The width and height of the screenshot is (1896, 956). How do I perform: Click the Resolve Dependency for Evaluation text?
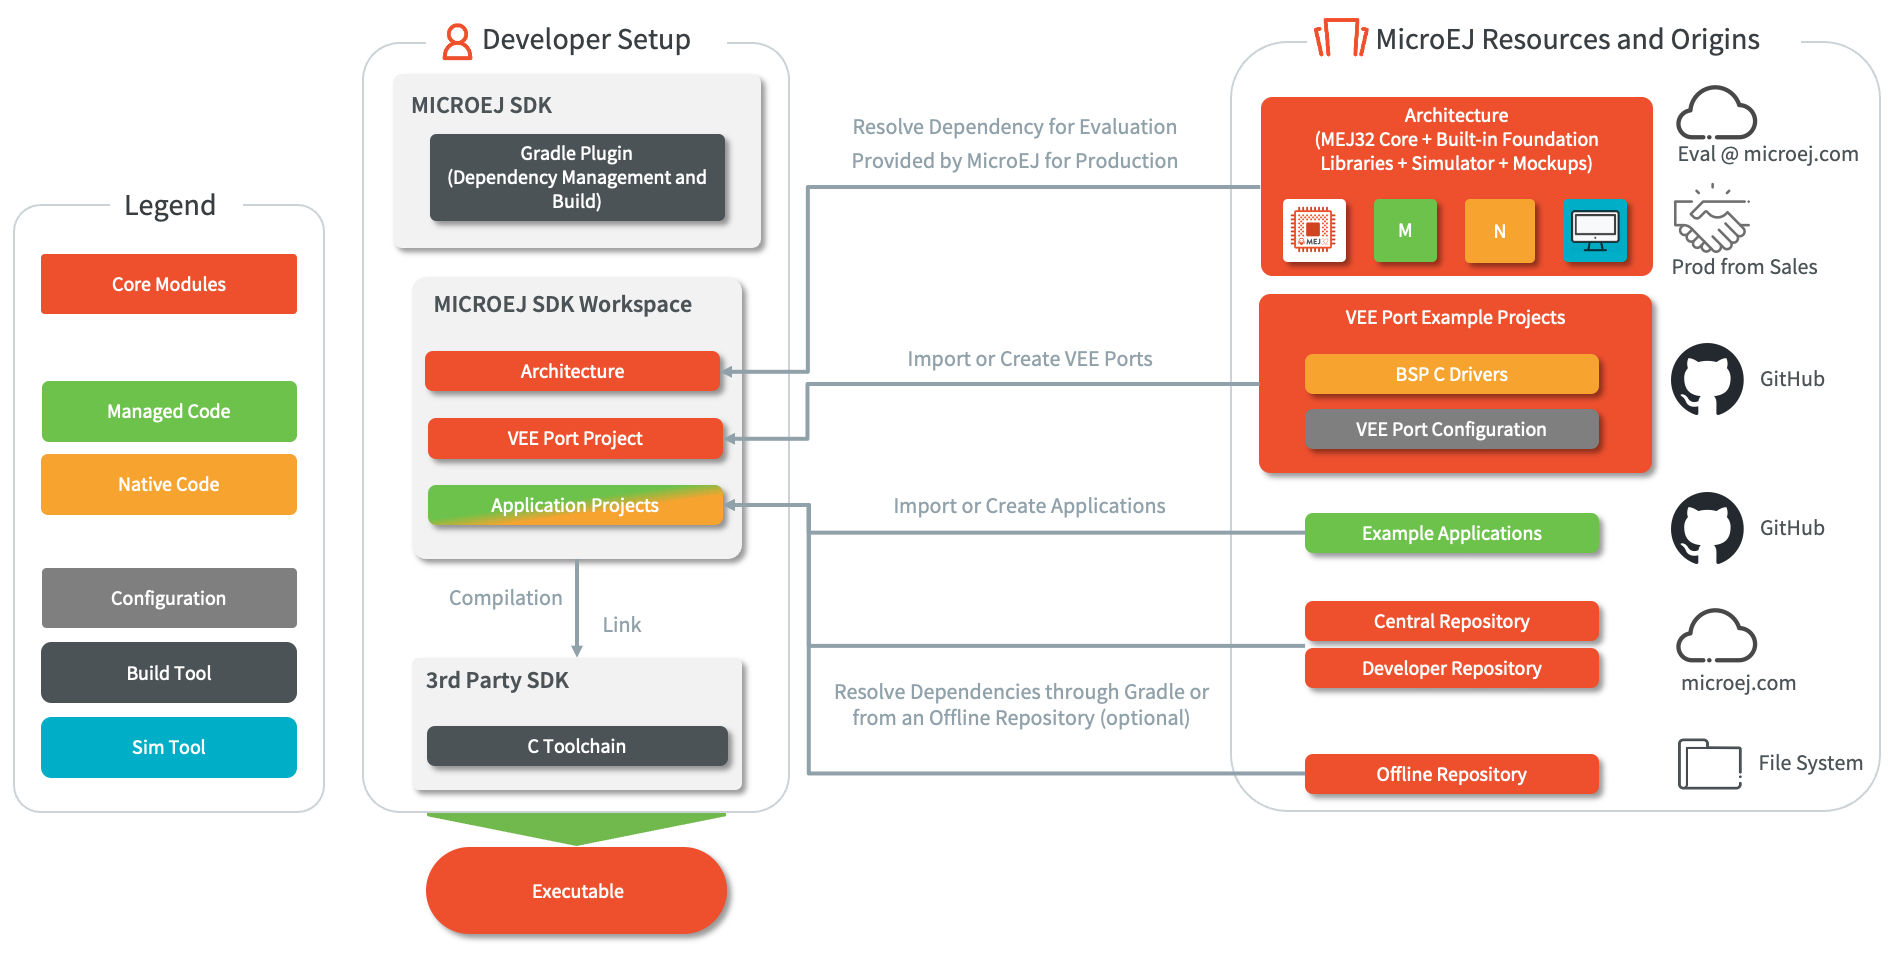[1014, 127]
